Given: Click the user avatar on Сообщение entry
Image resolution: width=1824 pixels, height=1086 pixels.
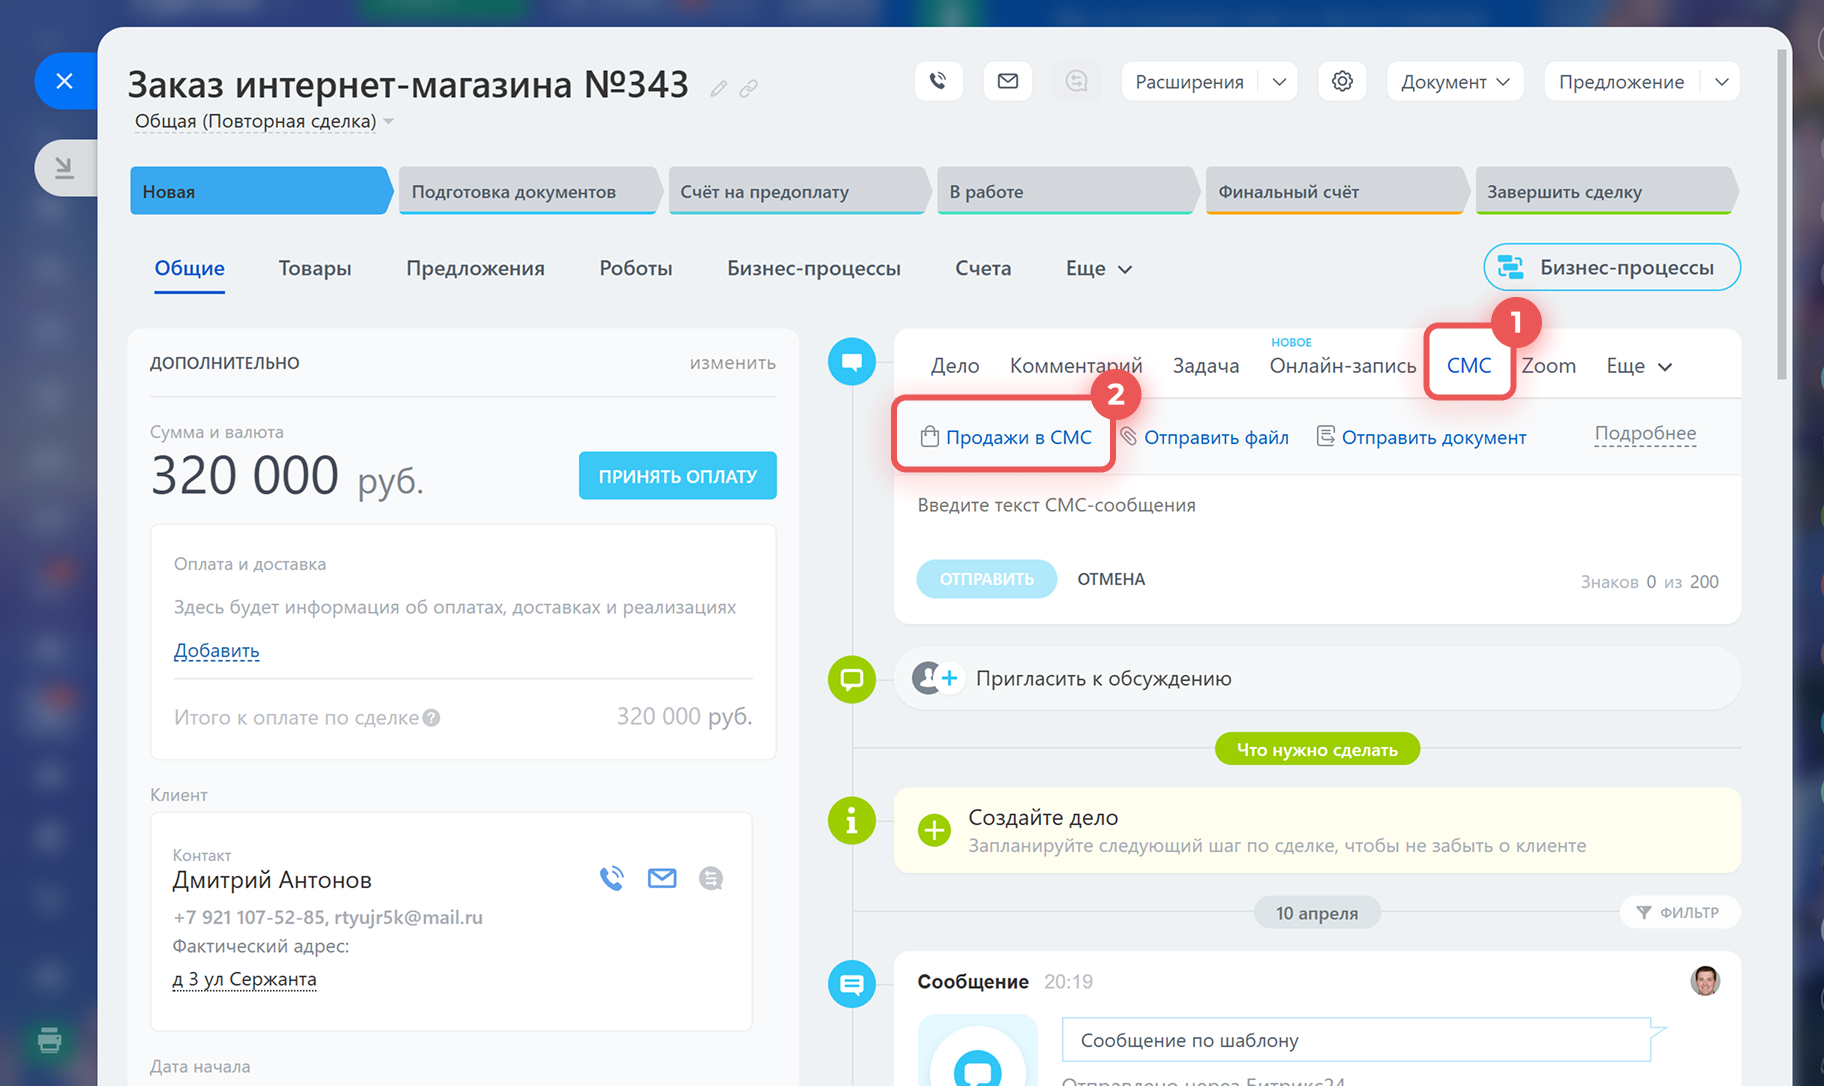Looking at the screenshot, I should 1705,981.
